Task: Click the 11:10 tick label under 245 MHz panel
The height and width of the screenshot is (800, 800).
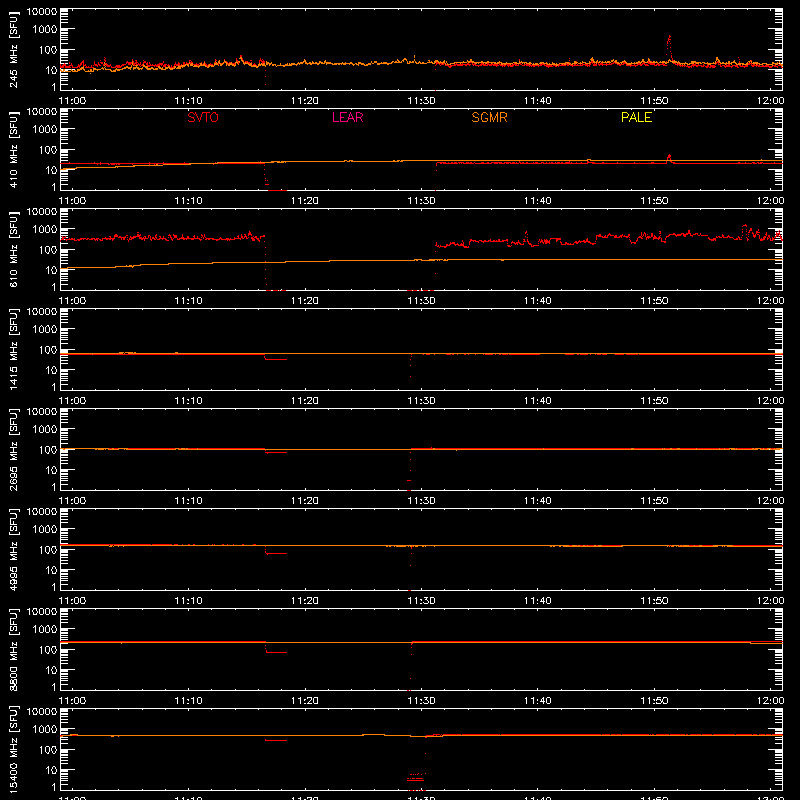Action: (188, 101)
